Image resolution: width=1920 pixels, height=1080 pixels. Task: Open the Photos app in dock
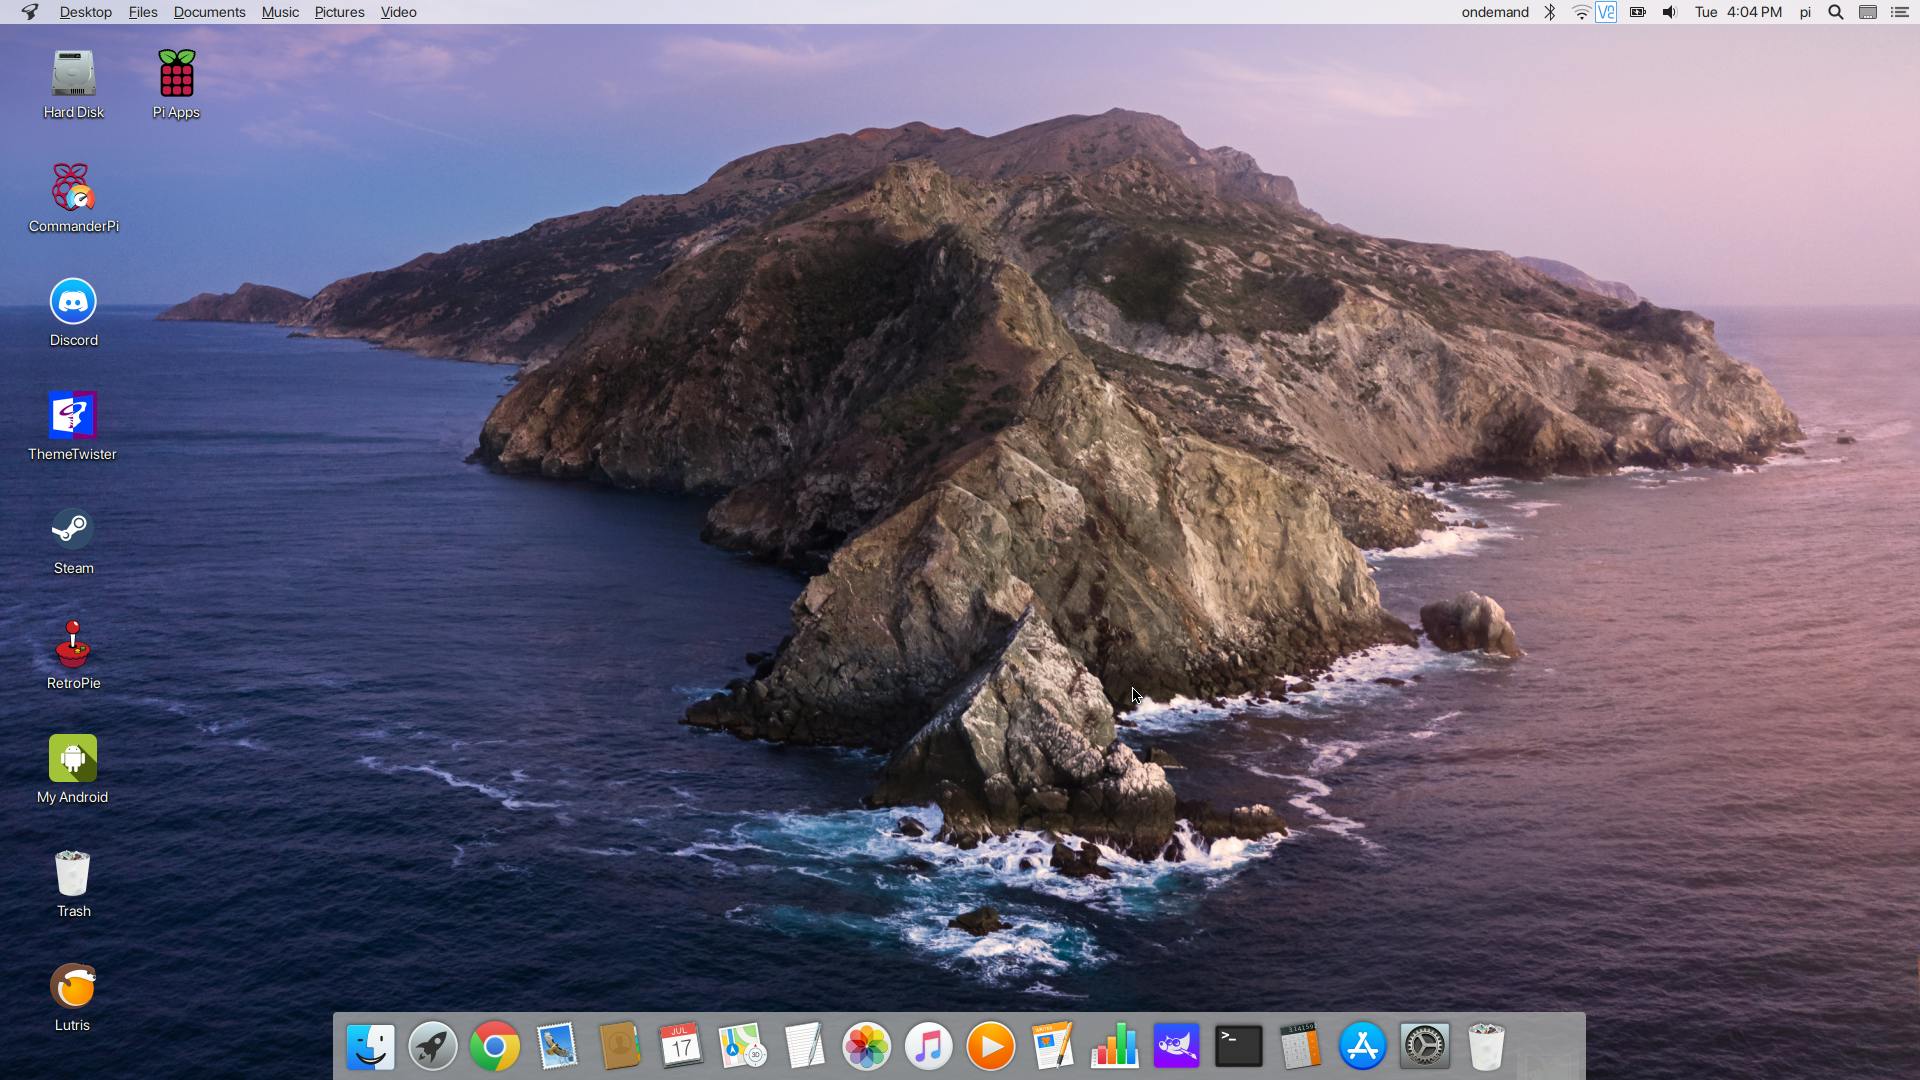(866, 1047)
